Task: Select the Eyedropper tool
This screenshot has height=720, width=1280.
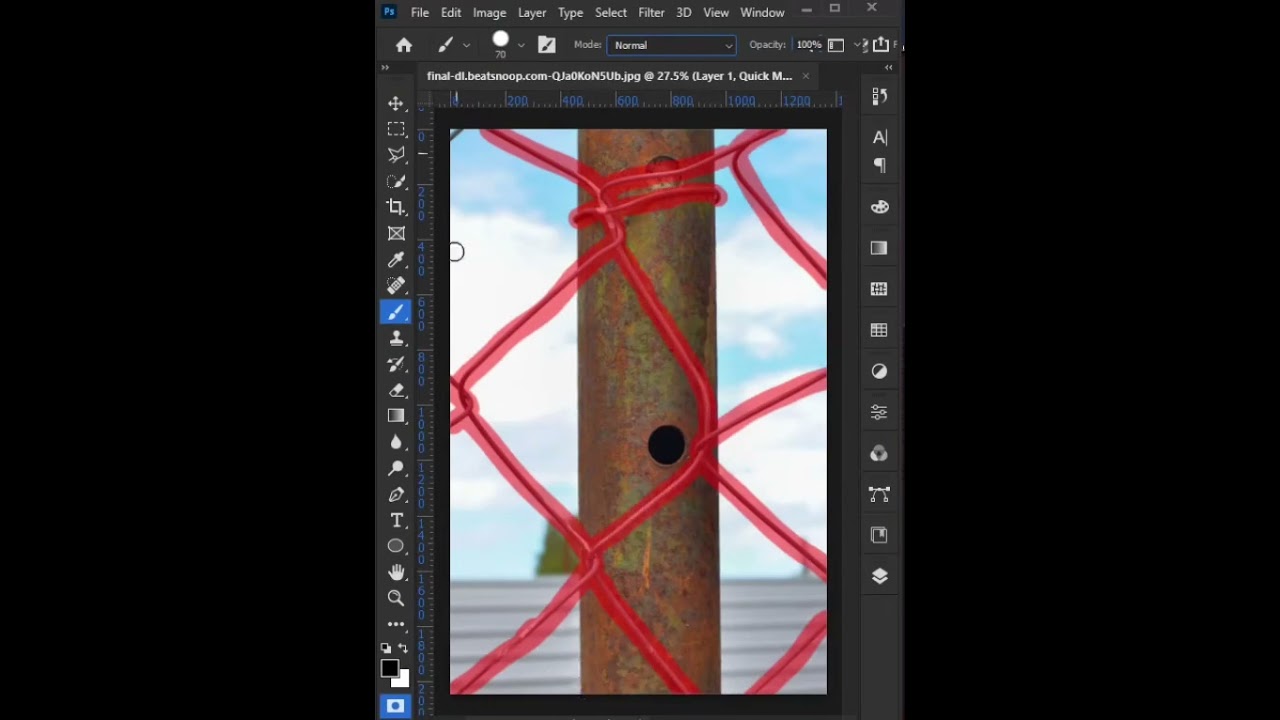Action: (396, 260)
